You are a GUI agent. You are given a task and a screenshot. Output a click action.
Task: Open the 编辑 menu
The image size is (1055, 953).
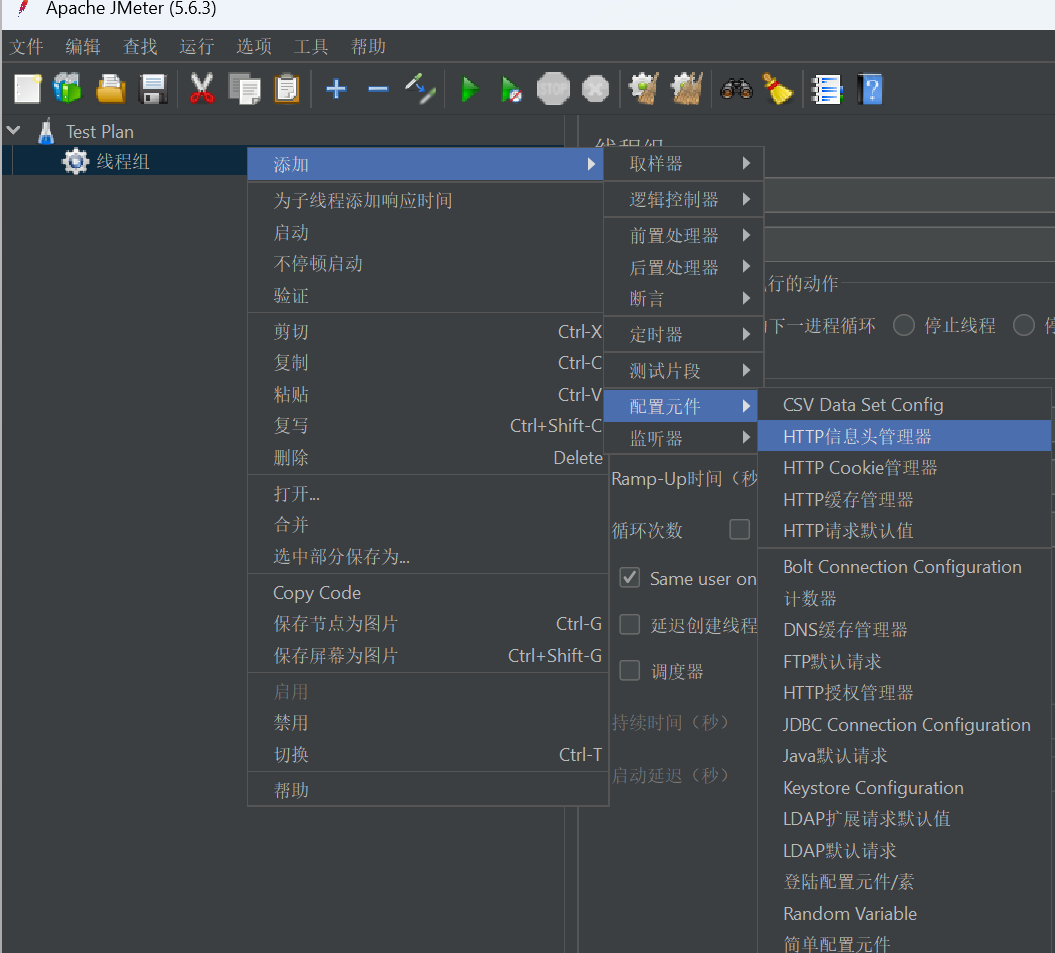83,46
